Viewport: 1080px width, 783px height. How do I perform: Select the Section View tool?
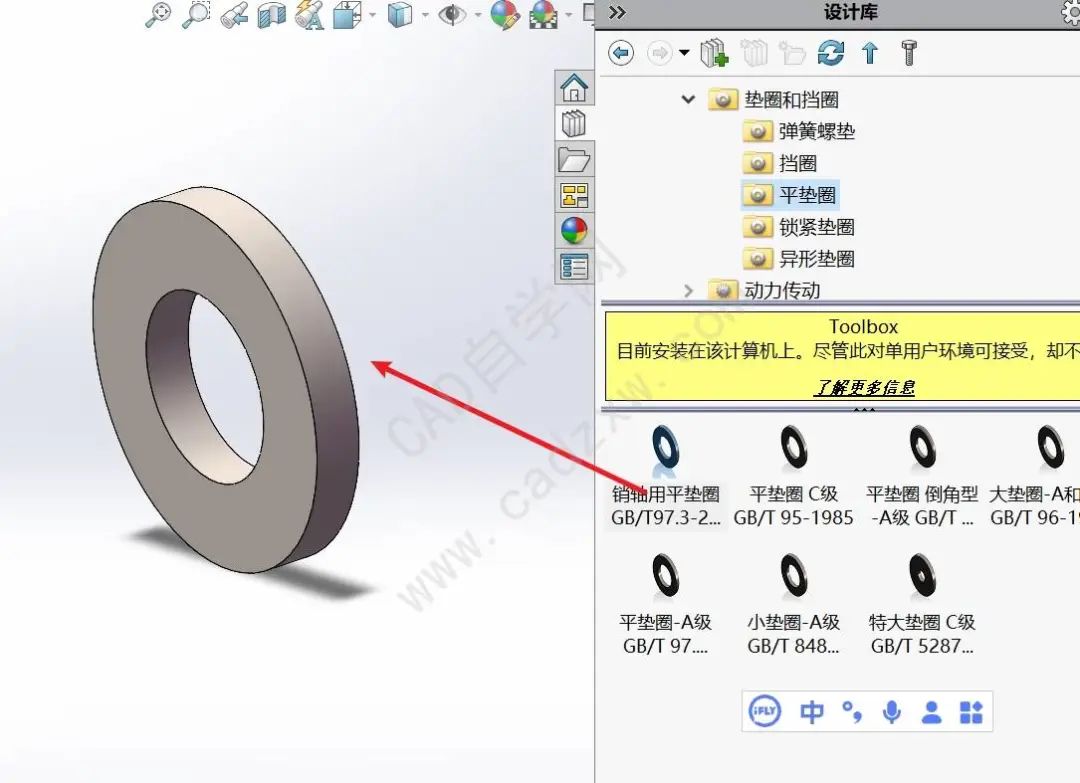[271, 14]
